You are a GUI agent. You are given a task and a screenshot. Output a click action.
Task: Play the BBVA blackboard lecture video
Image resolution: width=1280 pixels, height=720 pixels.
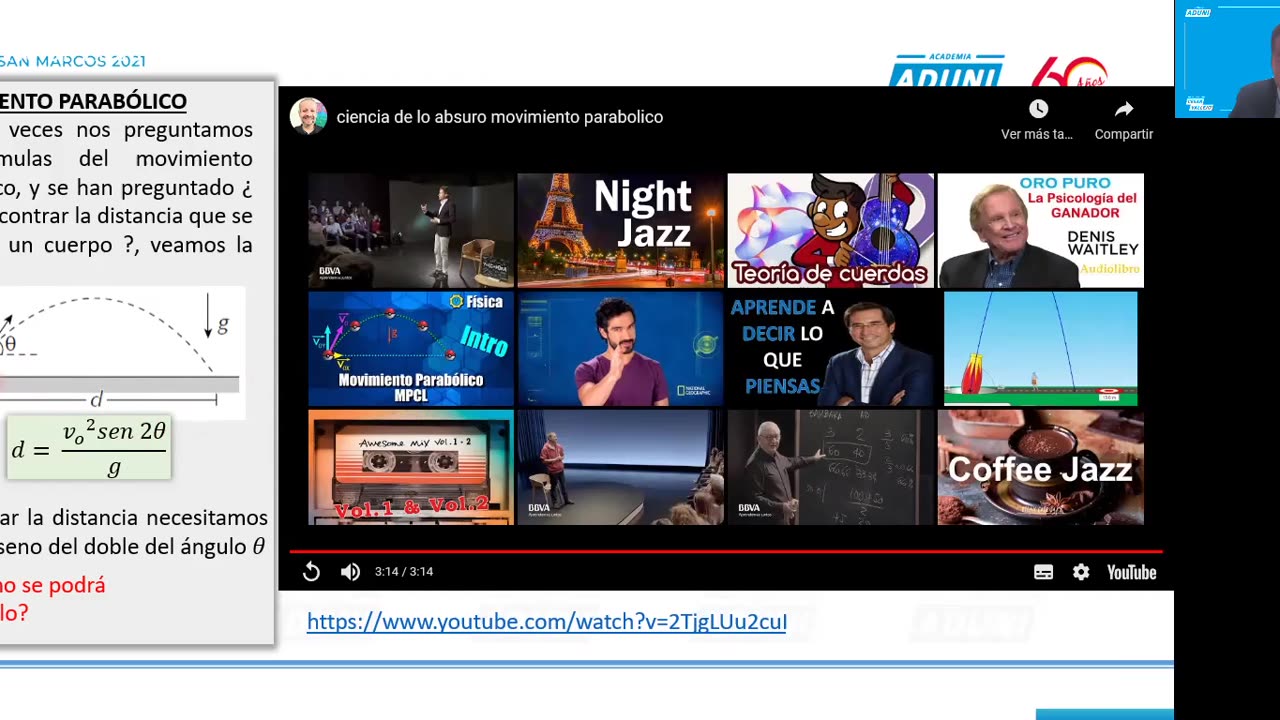[831, 467]
